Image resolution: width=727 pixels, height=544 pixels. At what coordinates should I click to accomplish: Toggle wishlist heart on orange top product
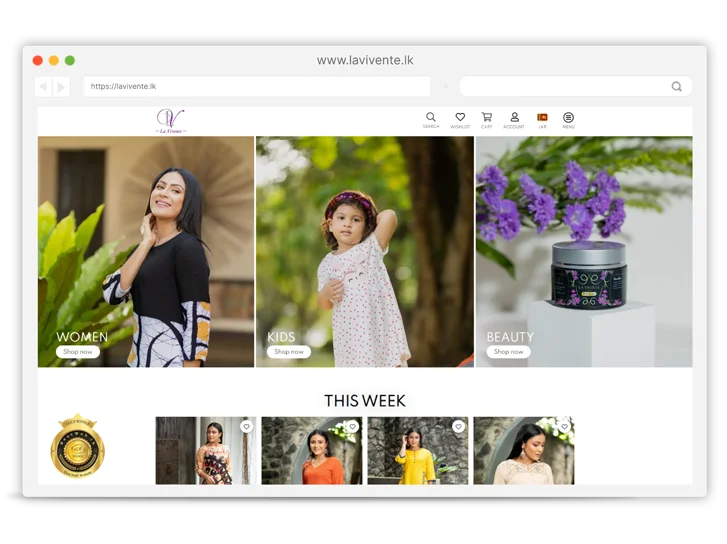coord(353,426)
